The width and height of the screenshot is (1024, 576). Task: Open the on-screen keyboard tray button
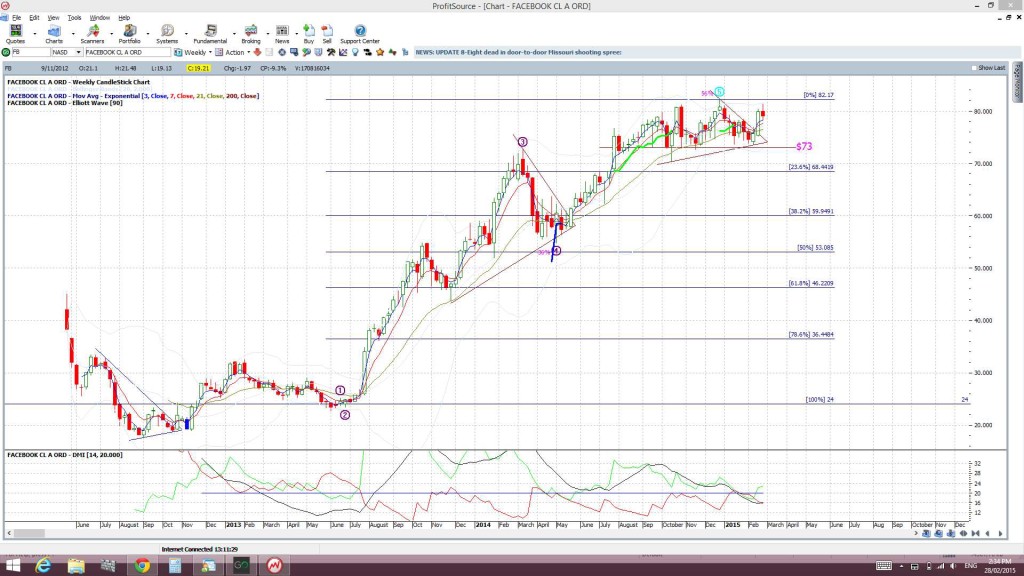coord(884,566)
